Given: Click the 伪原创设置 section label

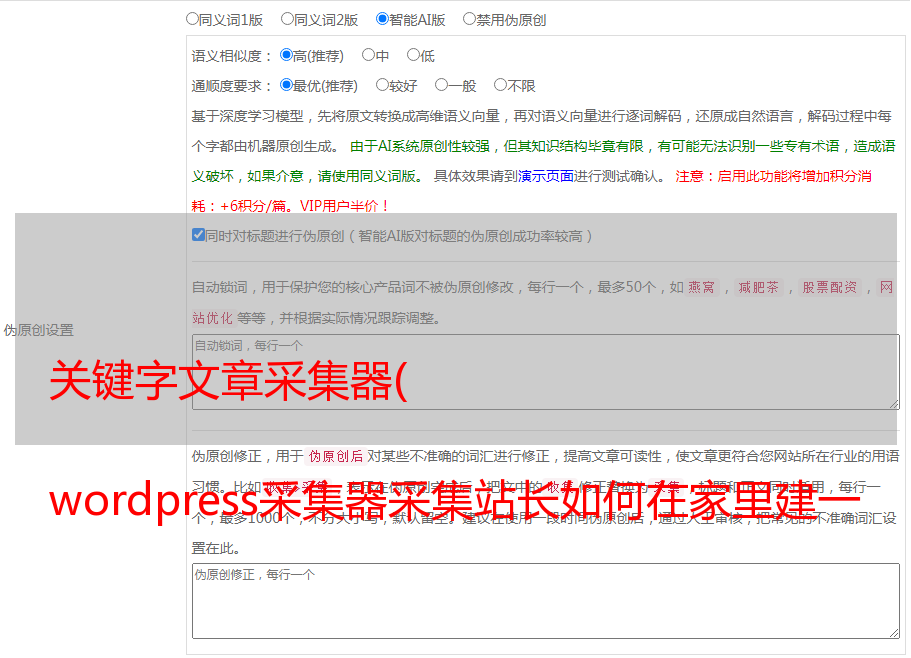Looking at the screenshot, I should (38, 330).
